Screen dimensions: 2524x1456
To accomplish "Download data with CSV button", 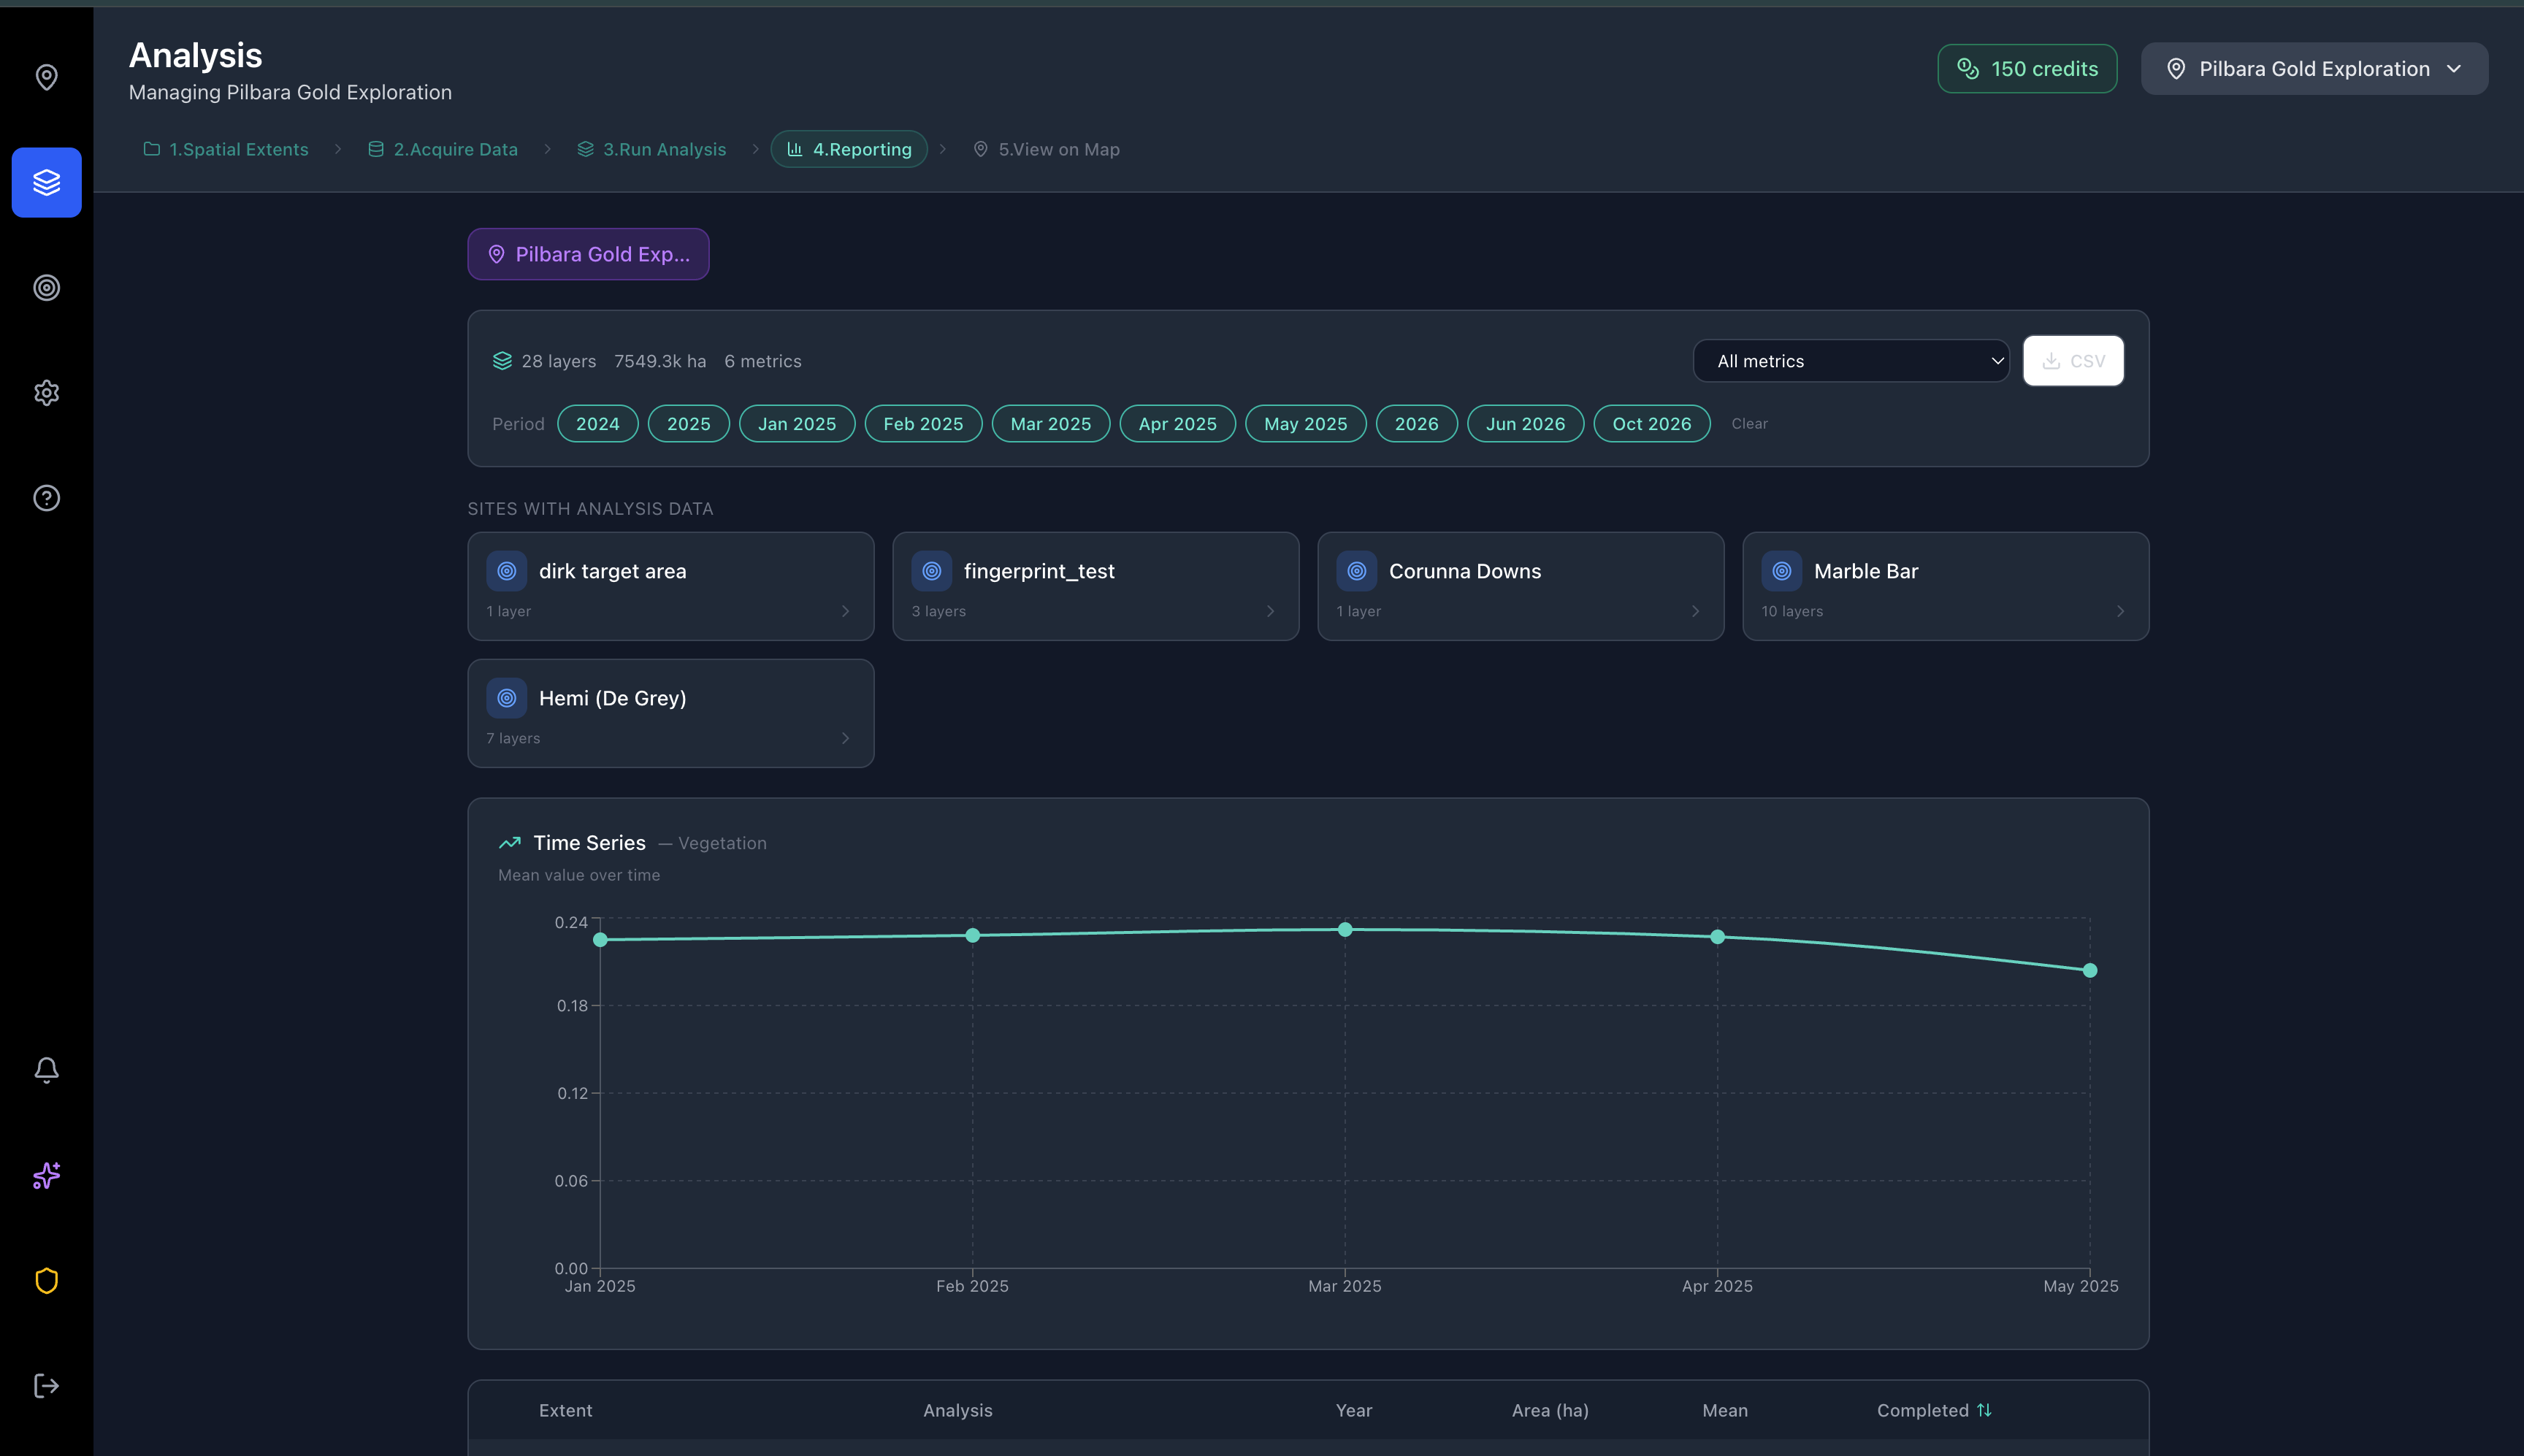I will click(x=2073, y=361).
